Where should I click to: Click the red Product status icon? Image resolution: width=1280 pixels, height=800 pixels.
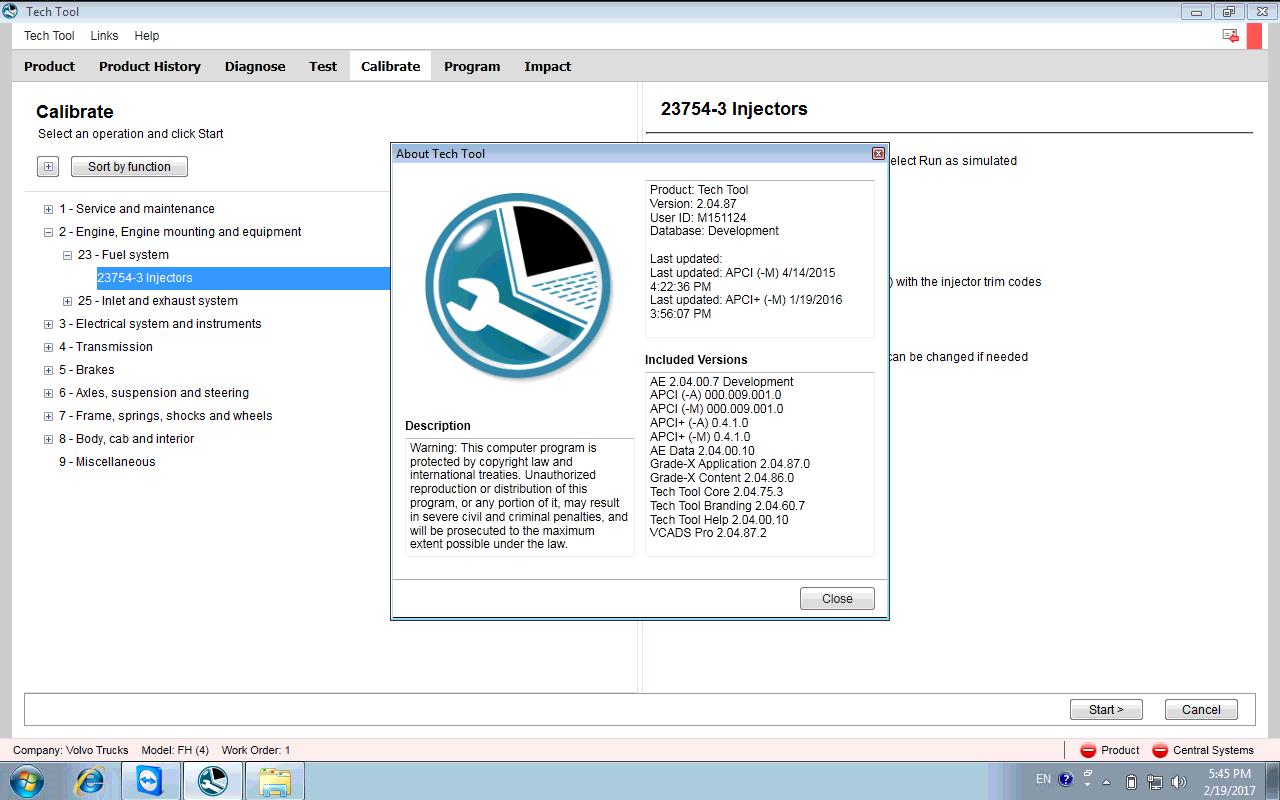(x=1088, y=750)
